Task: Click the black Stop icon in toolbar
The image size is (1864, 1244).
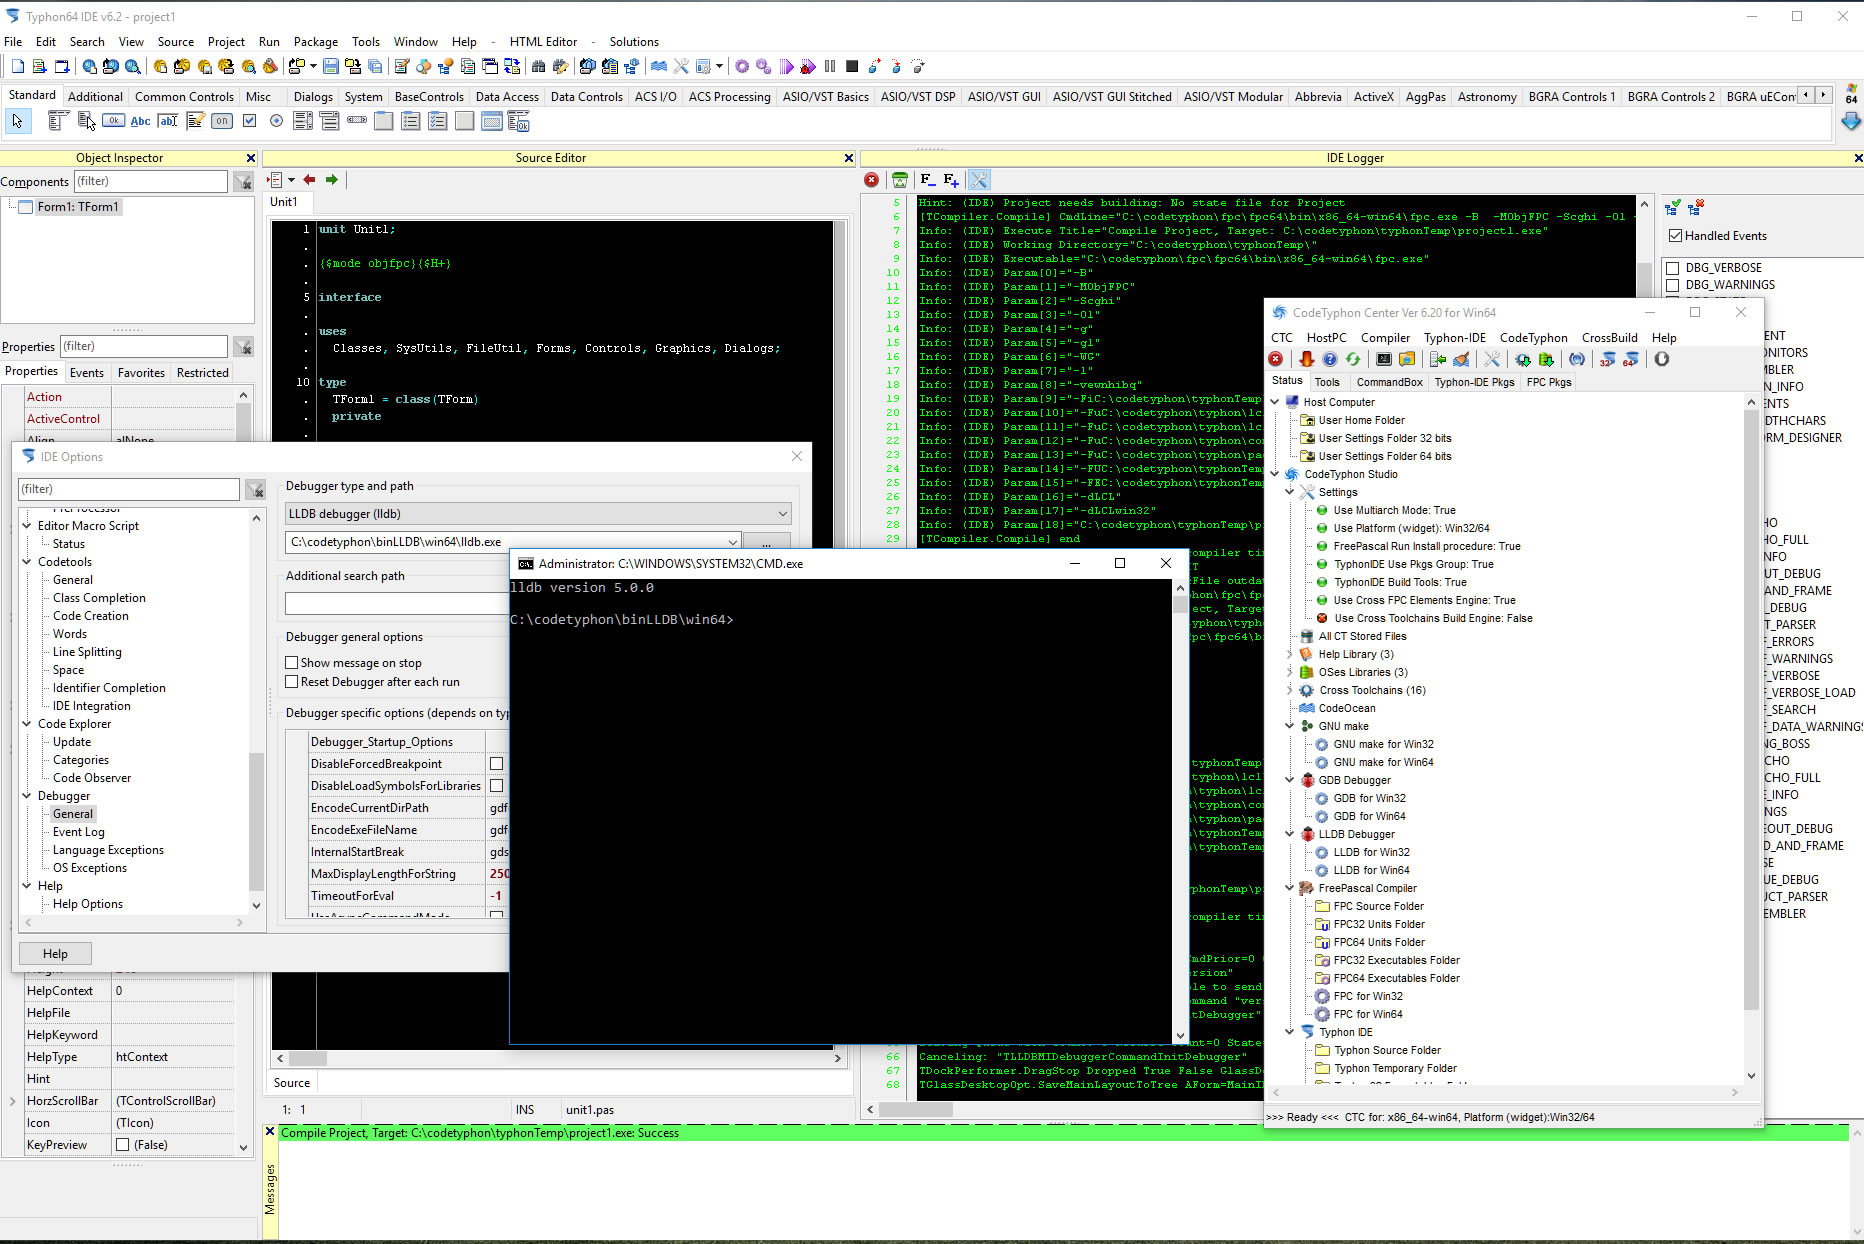Action: [x=852, y=66]
